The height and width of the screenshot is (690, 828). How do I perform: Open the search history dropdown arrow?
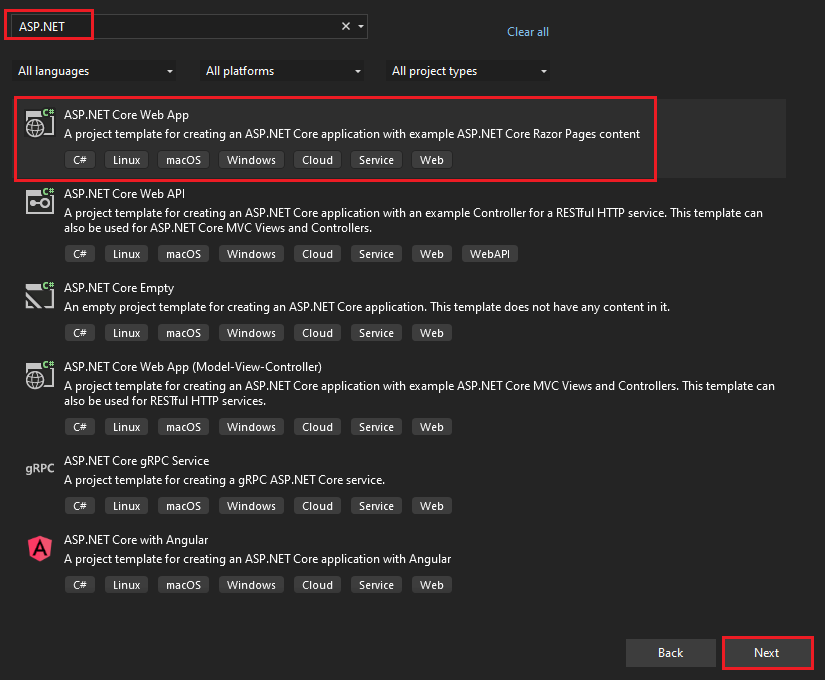click(362, 26)
